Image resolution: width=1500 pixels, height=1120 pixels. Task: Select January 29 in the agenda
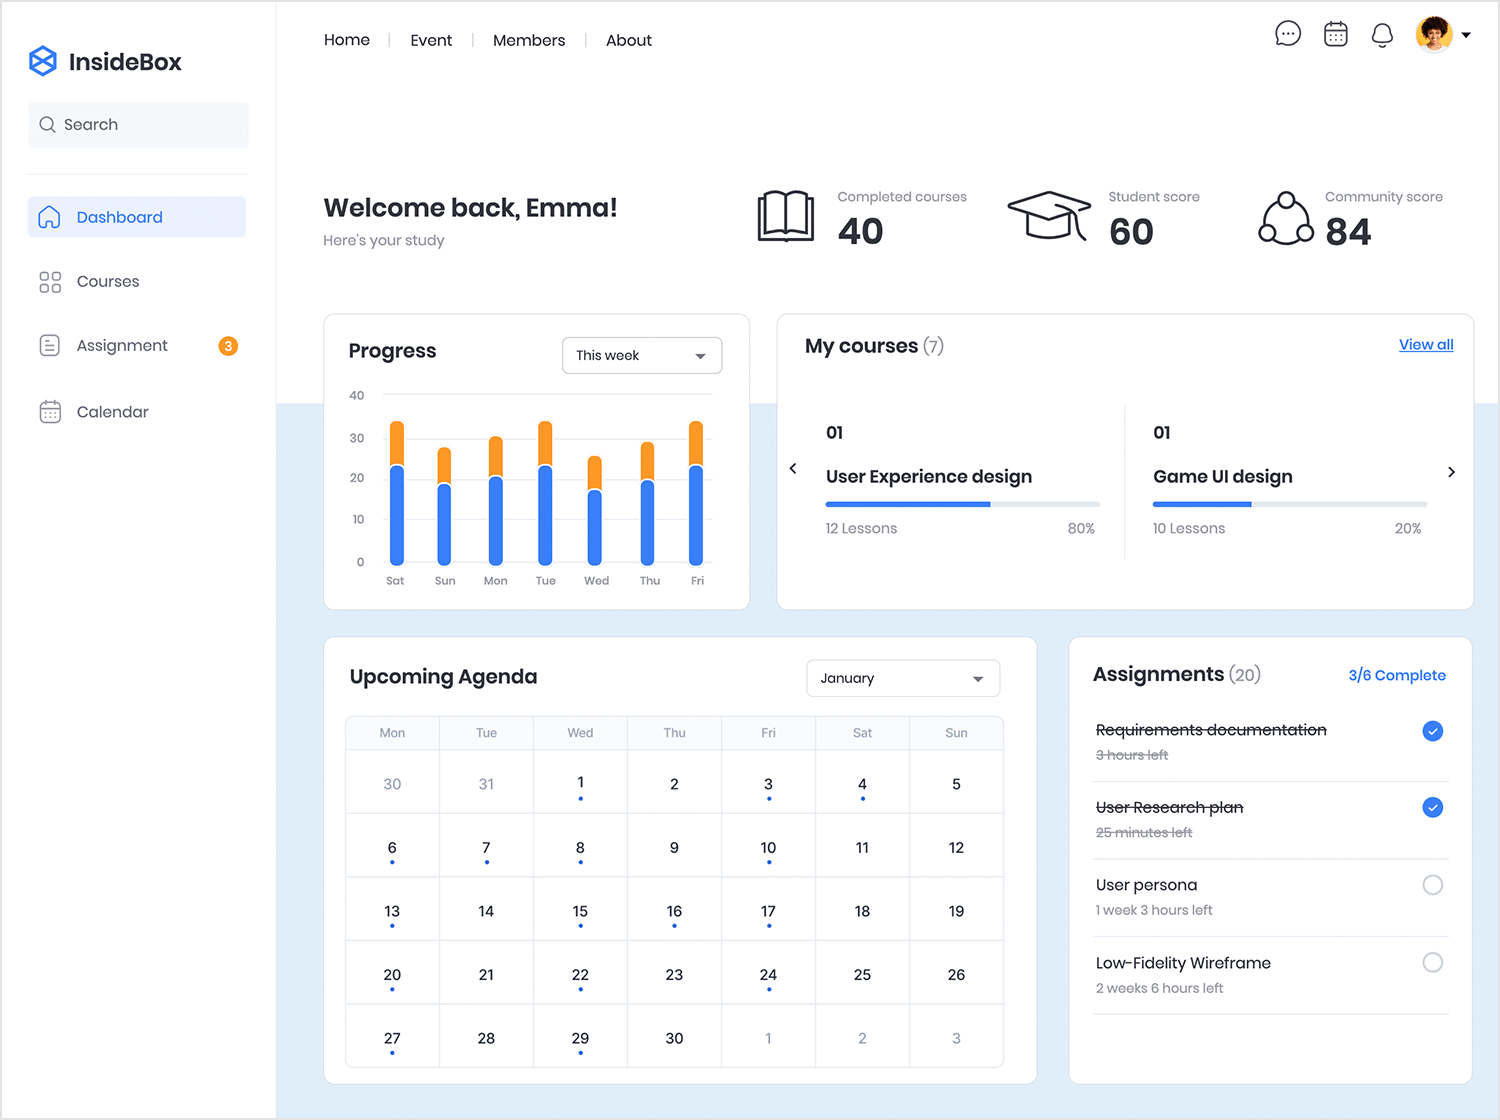581,1038
